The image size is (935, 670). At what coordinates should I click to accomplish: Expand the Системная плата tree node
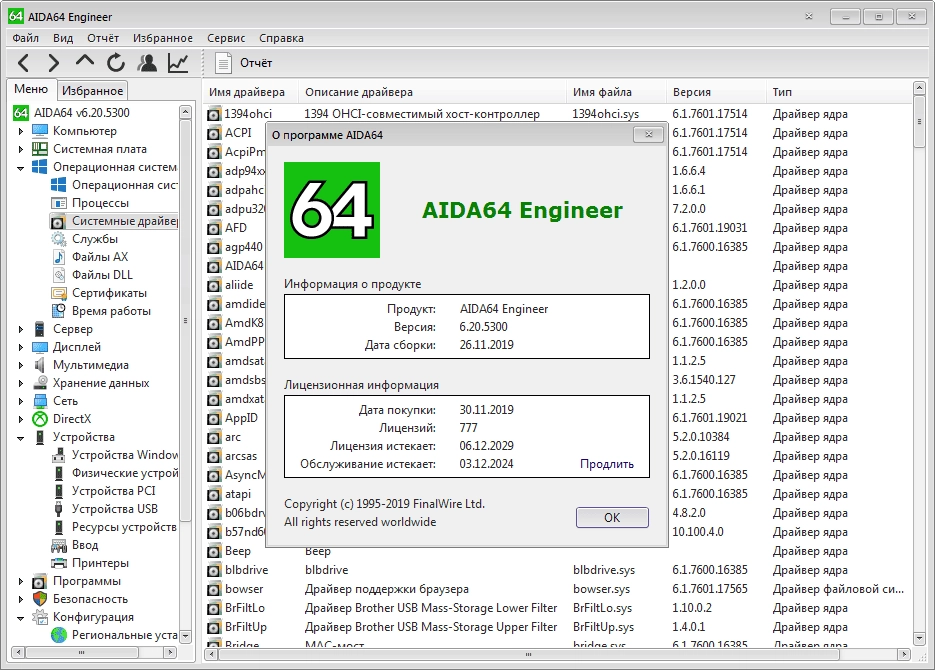tap(21, 149)
